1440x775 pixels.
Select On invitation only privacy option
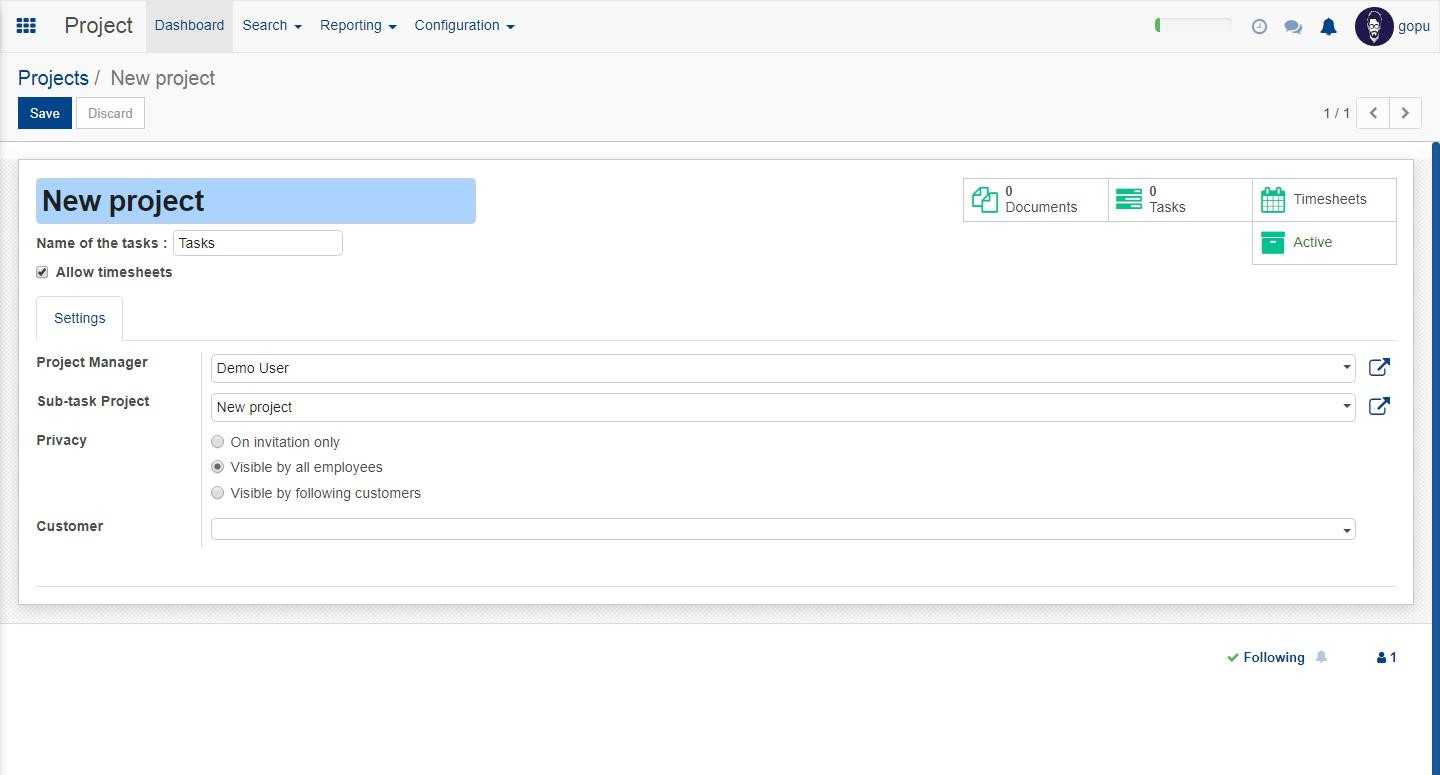(218, 442)
